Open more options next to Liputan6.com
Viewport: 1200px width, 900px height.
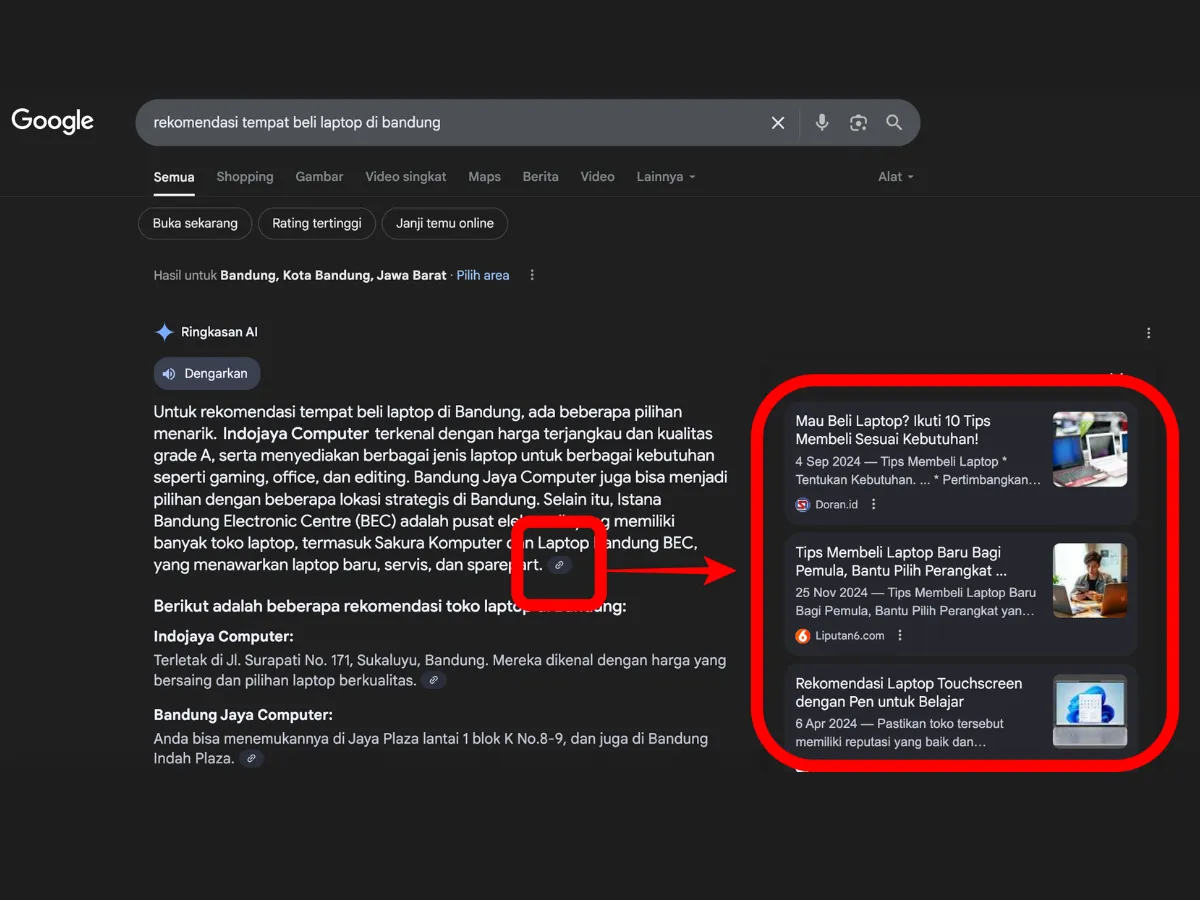[x=900, y=635]
